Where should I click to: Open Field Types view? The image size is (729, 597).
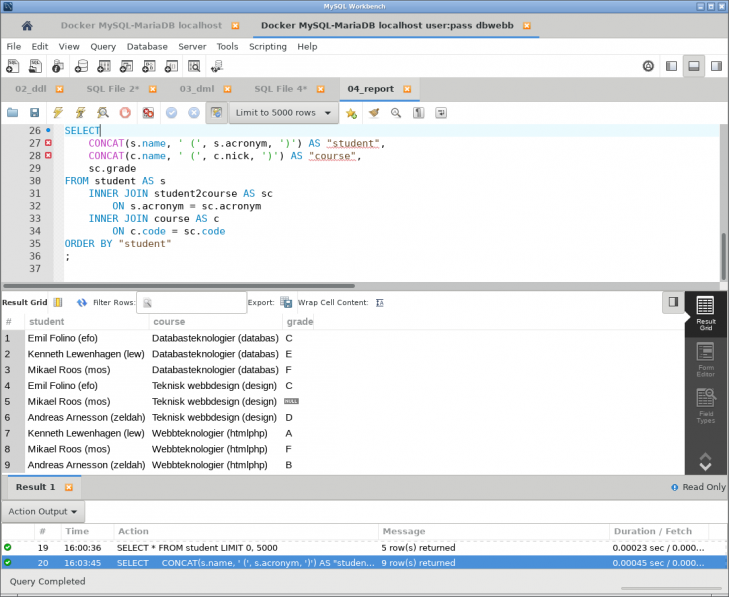pyautogui.click(x=705, y=405)
